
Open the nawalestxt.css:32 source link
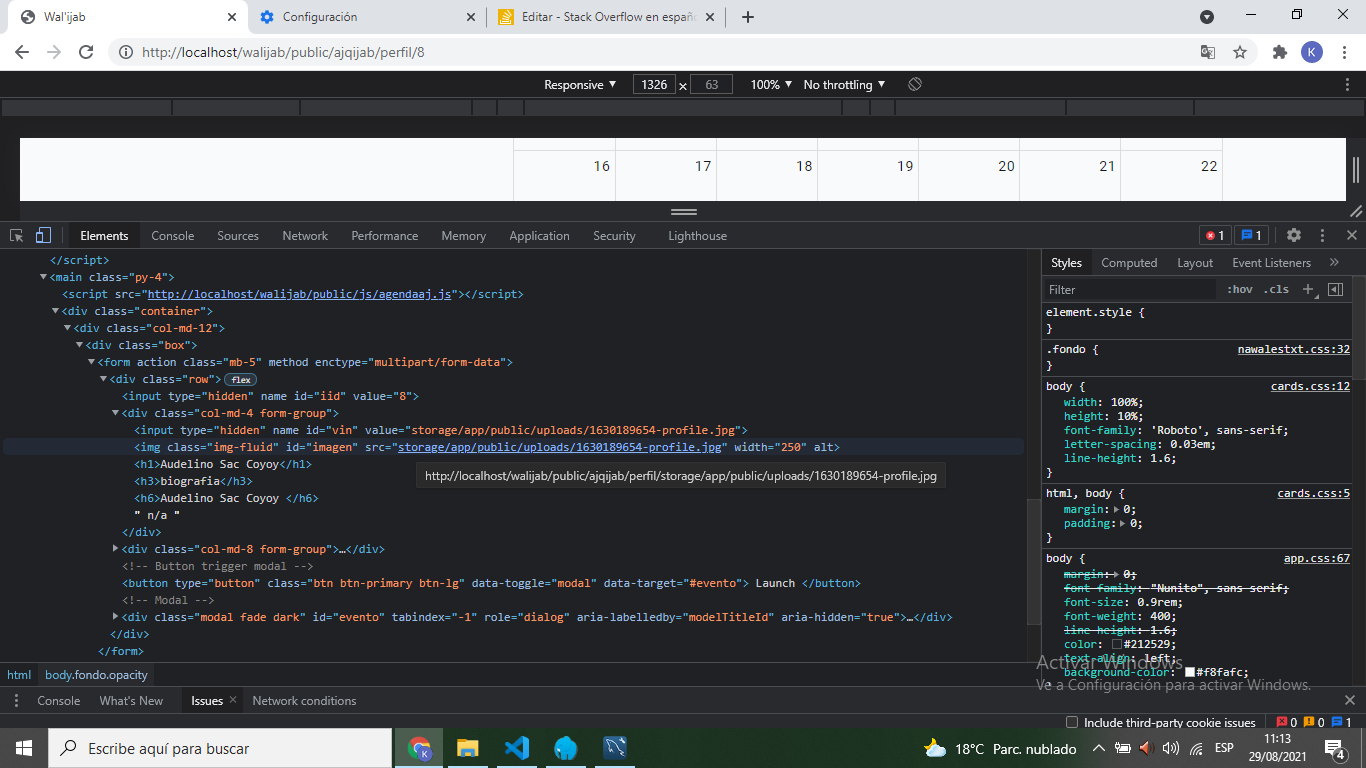pyautogui.click(x=1294, y=350)
